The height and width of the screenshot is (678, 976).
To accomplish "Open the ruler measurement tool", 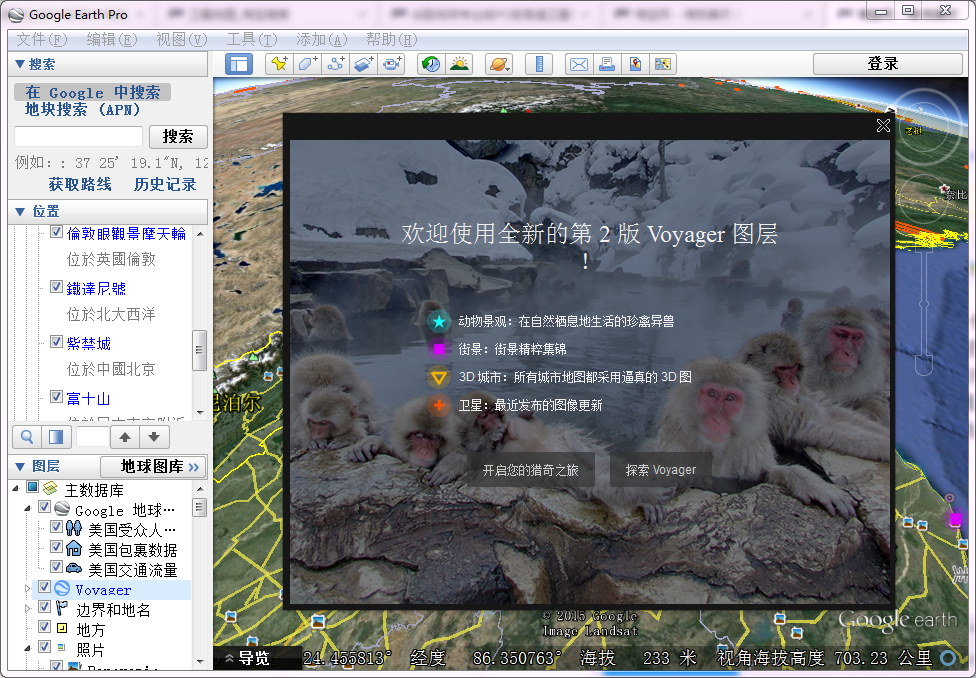I will (x=539, y=64).
